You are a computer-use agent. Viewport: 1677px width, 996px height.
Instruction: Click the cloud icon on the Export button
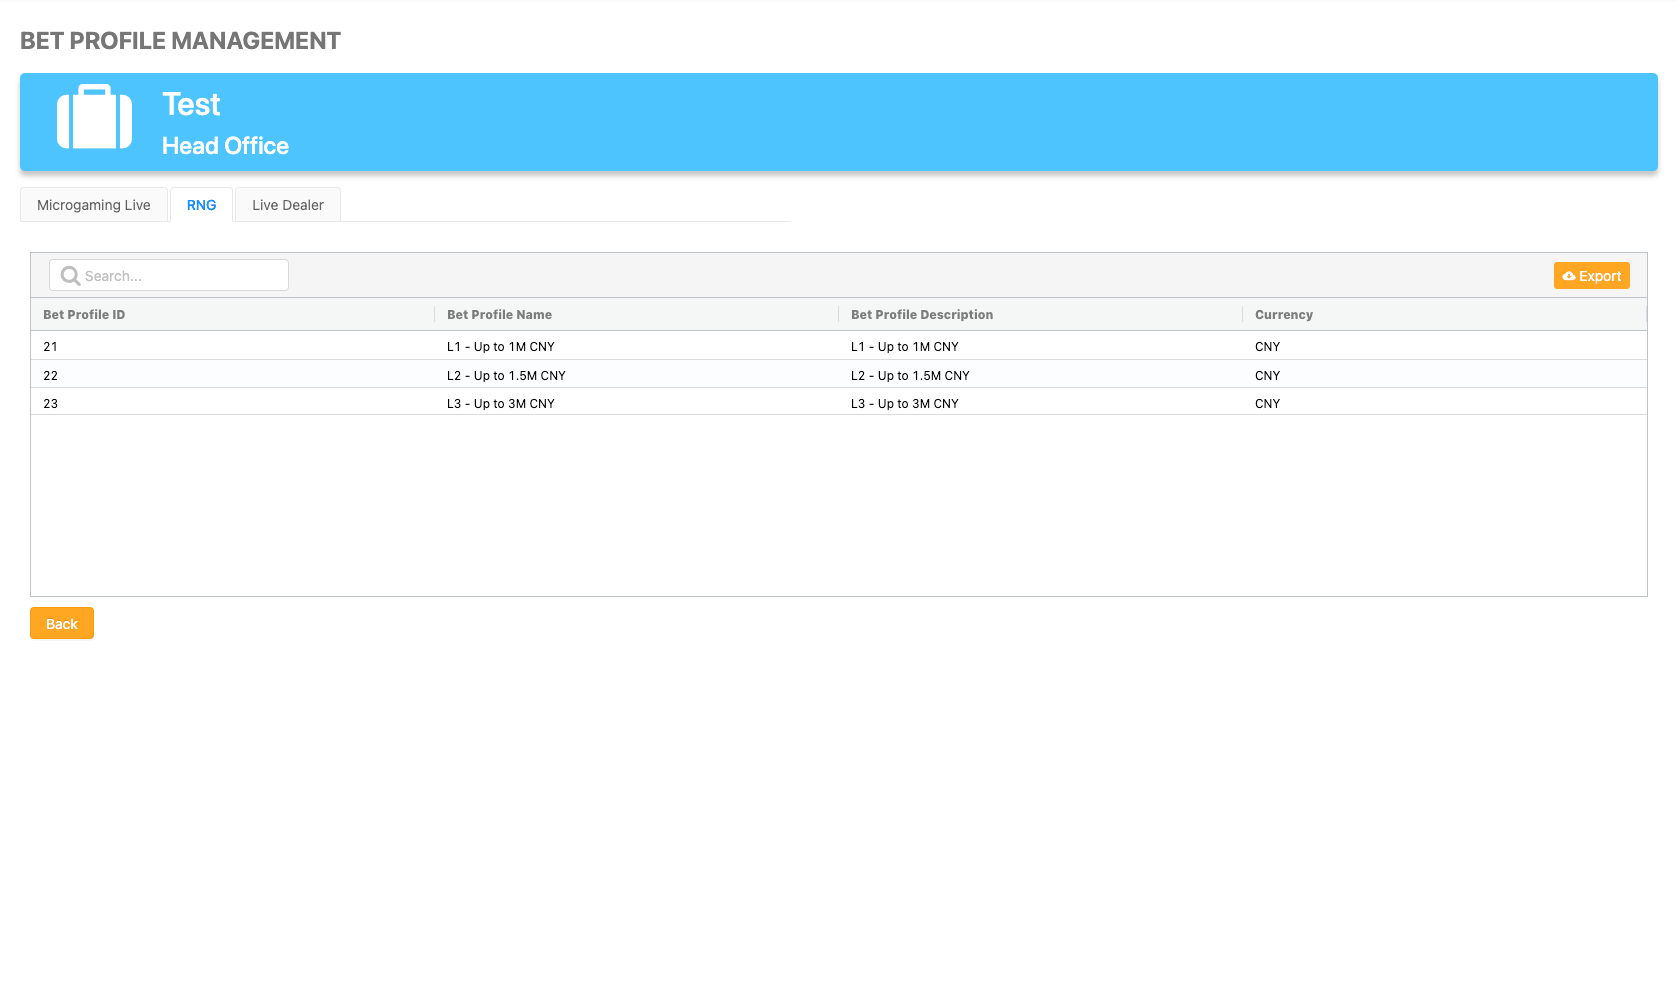[x=1569, y=276]
